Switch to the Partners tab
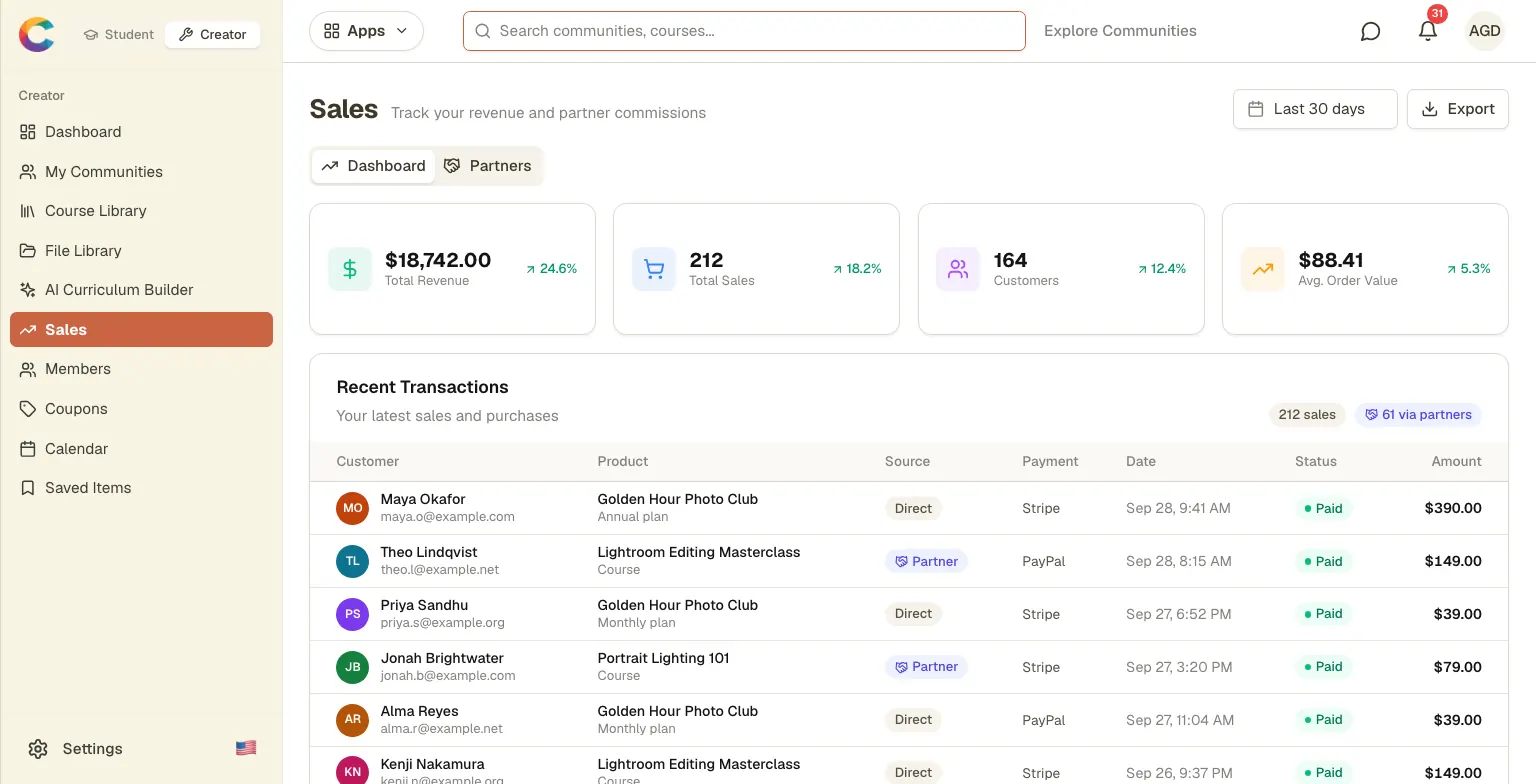1536x784 pixels. point(487,166)
